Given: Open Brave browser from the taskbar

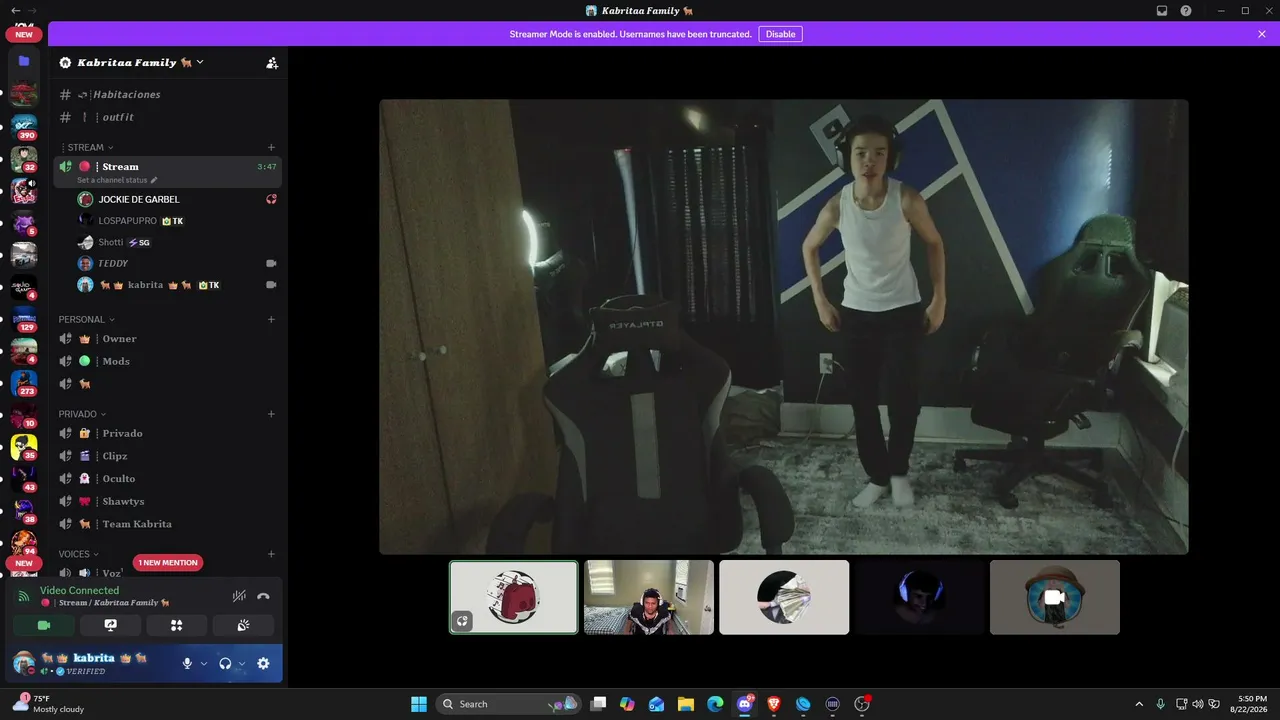Looking at the screenshot, I should tap(774, 704).
